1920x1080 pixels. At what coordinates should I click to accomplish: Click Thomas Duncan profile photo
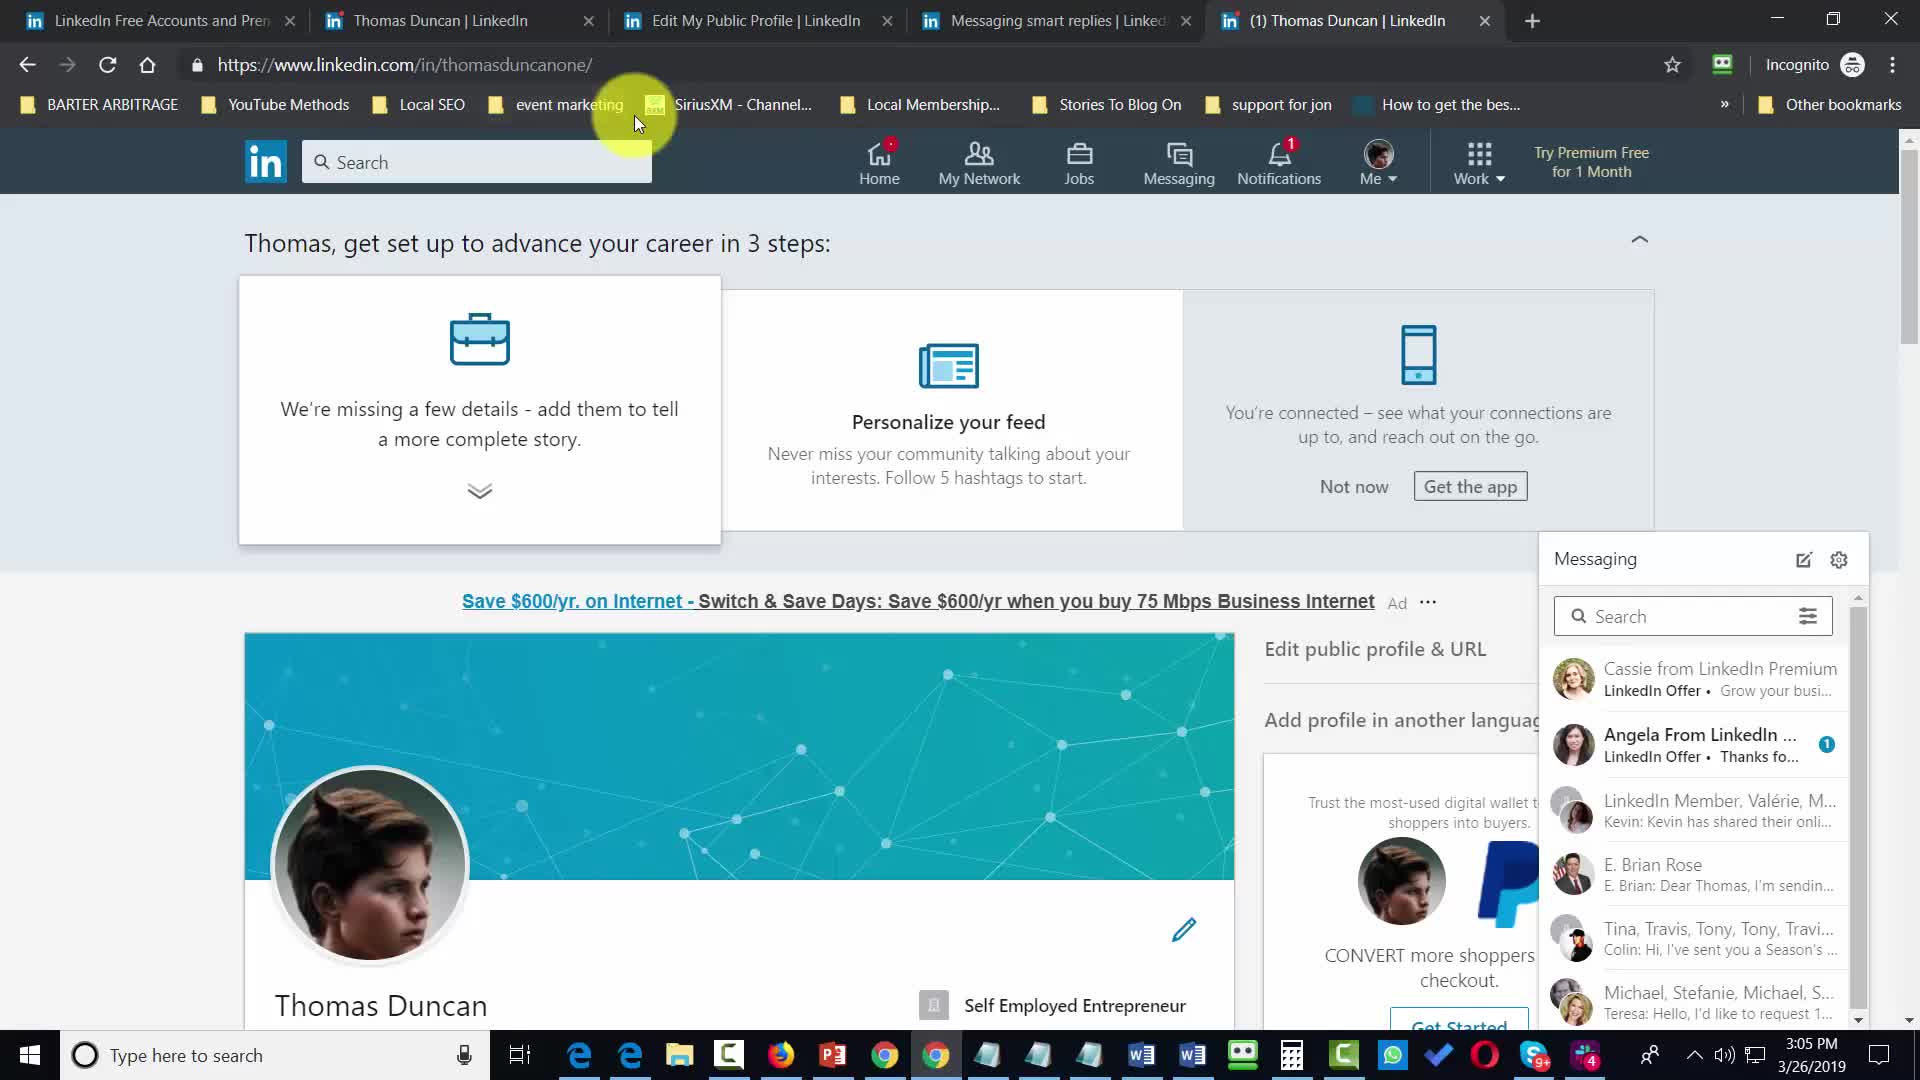point(370,865)
